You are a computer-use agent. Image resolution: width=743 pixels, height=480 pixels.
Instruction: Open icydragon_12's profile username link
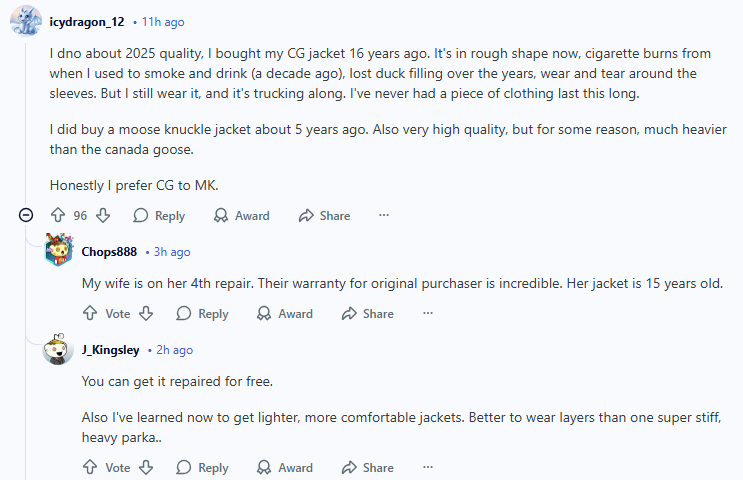click(87, 22)
